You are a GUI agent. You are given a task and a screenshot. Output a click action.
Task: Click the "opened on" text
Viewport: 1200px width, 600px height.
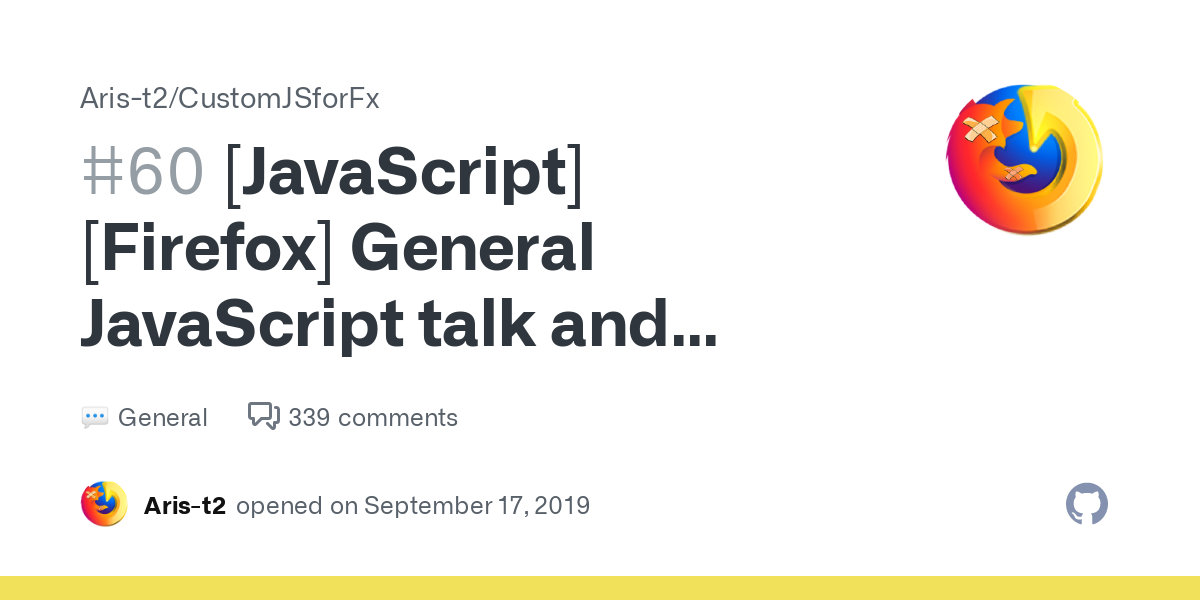[x=296, y=506]
